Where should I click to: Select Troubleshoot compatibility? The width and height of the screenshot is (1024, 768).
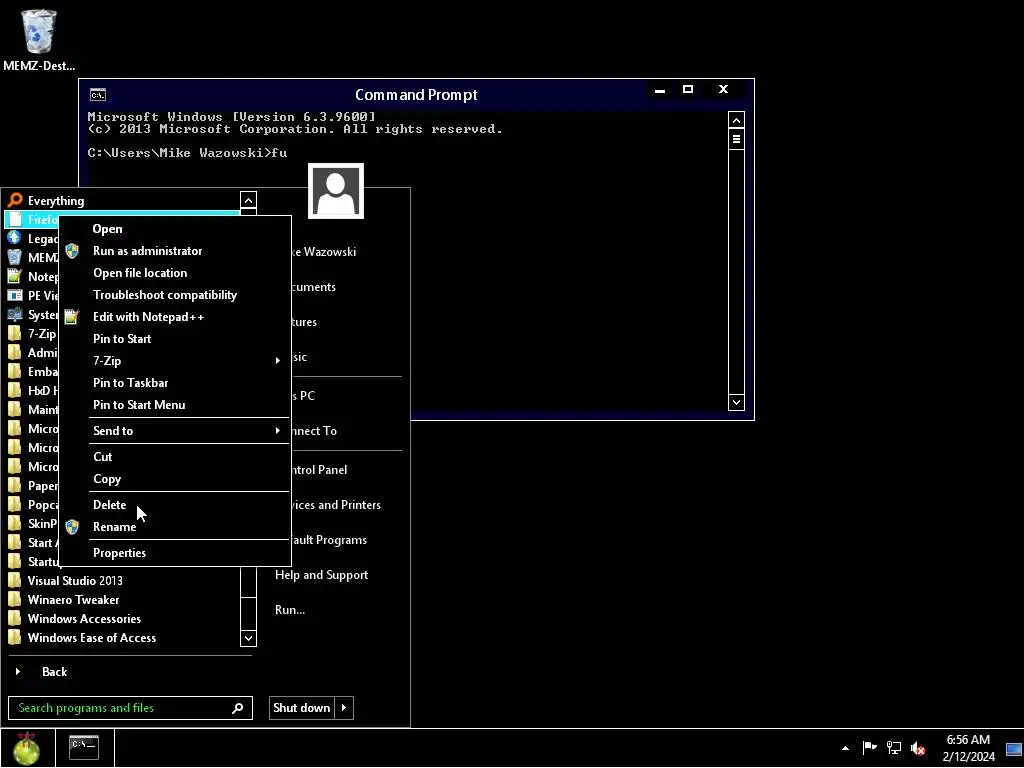click(175, 295)
